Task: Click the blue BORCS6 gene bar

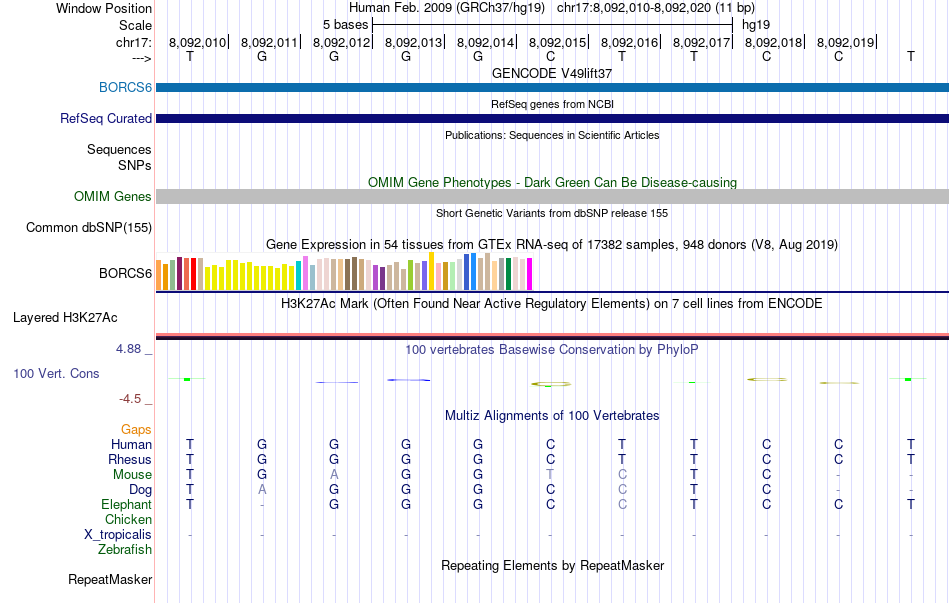Action: pos(553,87)
